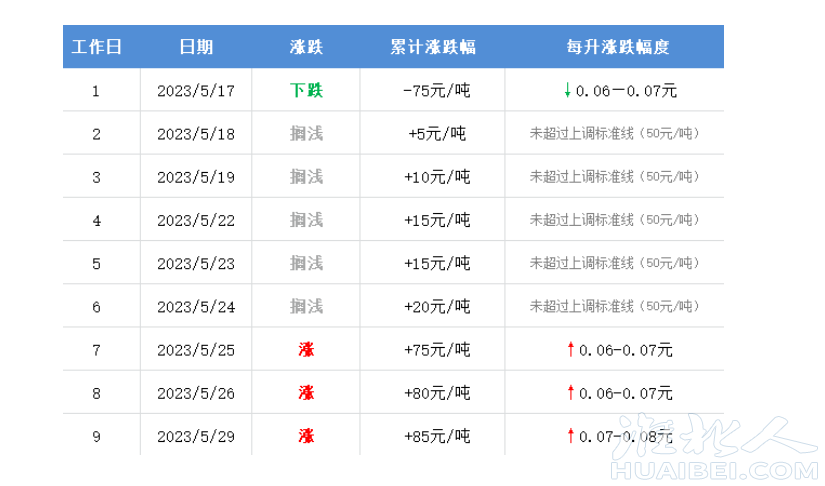
Task: Click the green down arrow icon
Action: pyautogui.click(x=568, y=91)
